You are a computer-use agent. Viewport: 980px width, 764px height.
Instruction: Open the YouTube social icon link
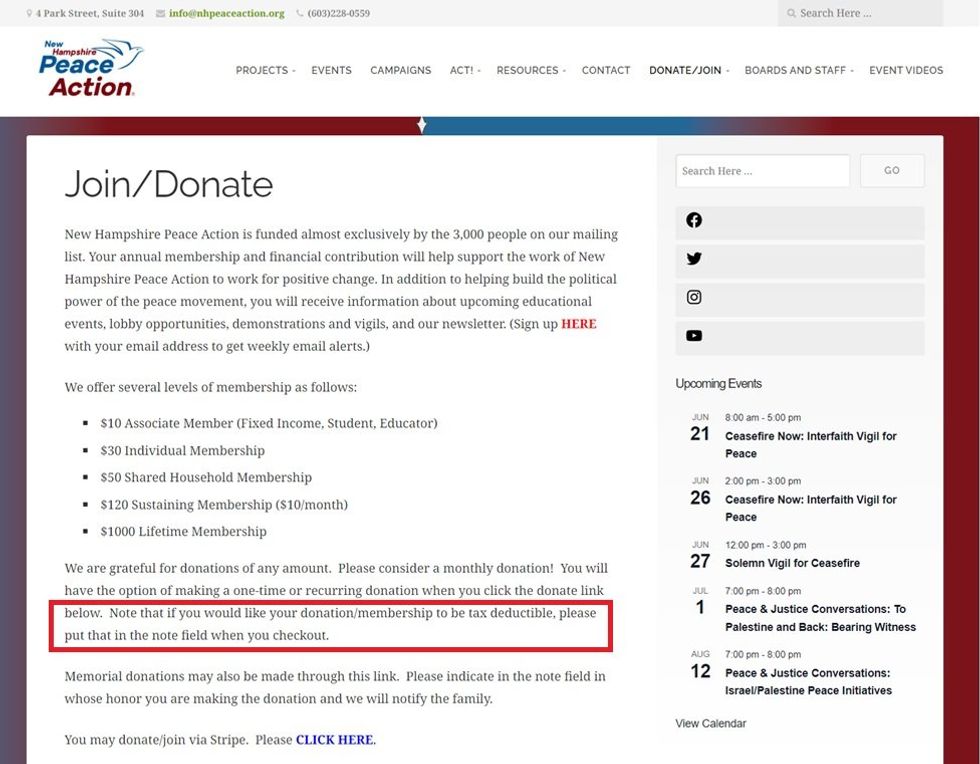(694, 336)
